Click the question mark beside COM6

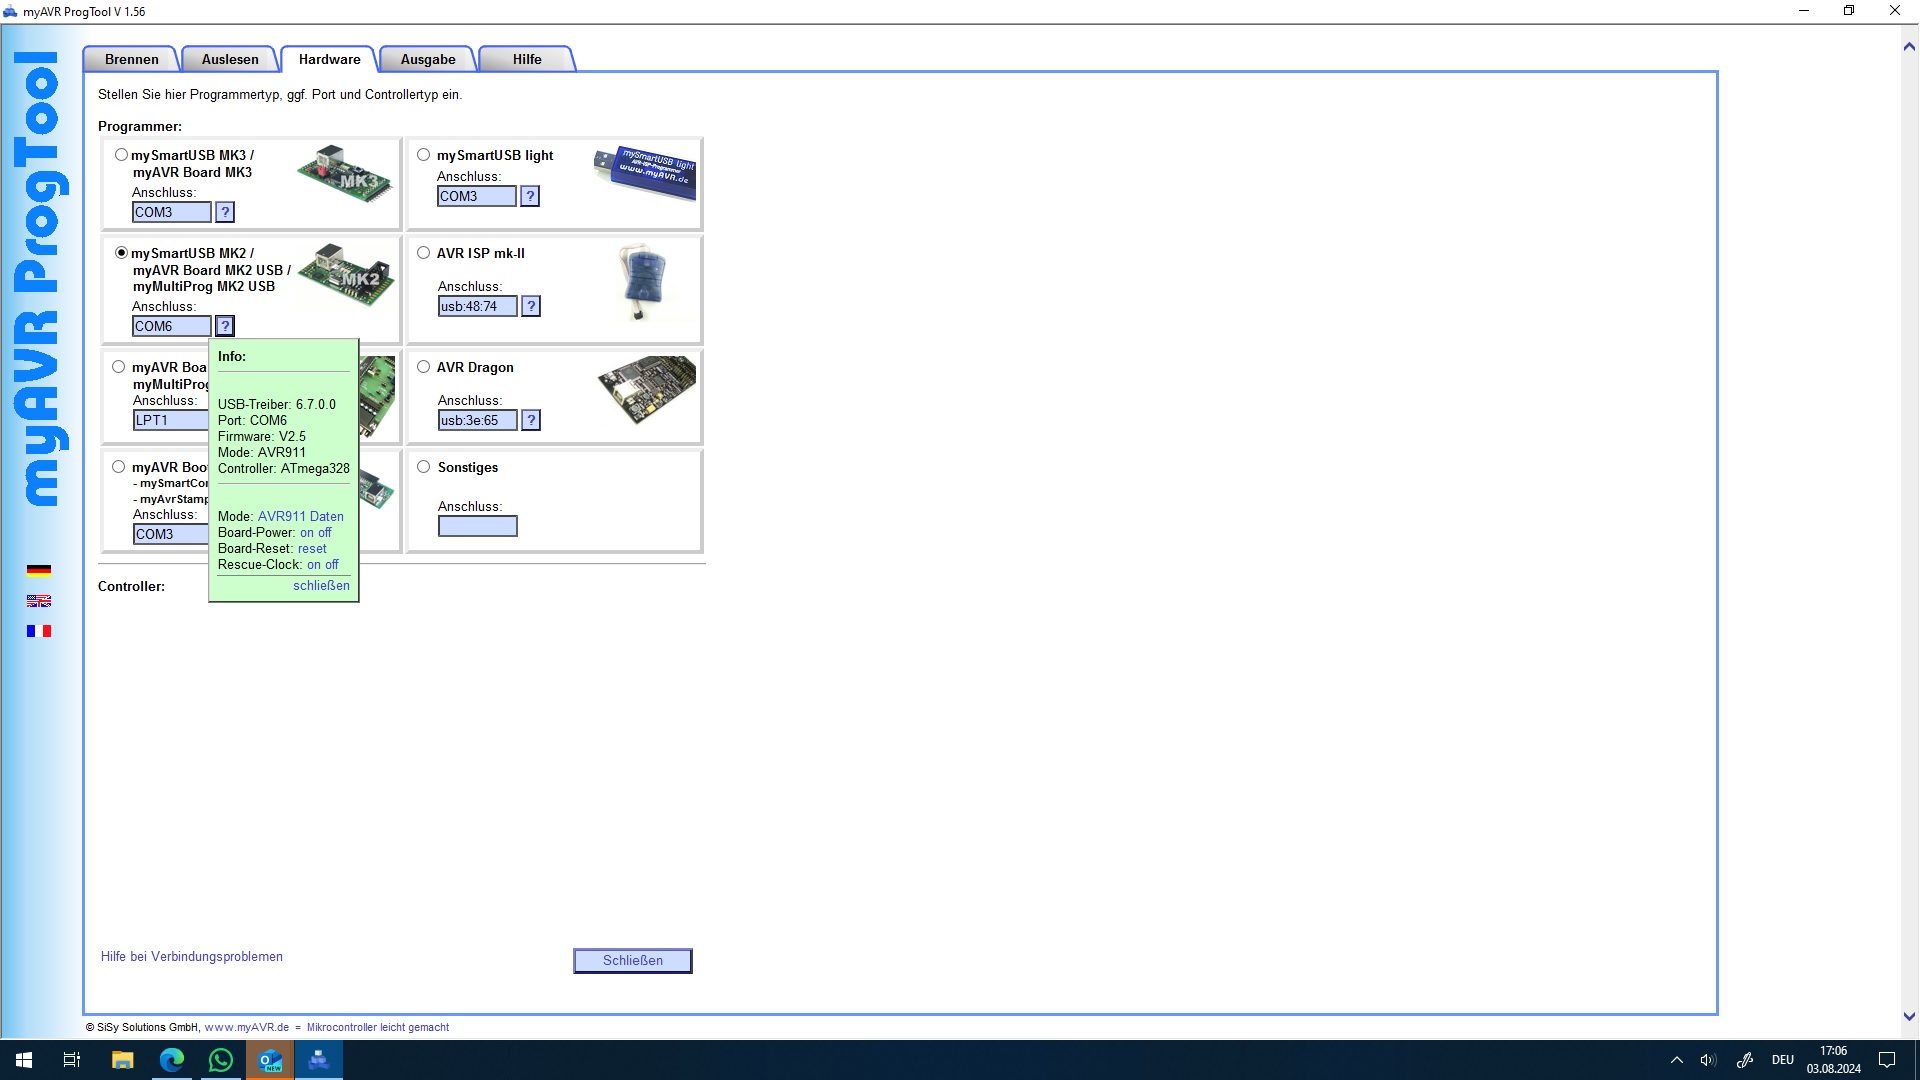[225, 326]
